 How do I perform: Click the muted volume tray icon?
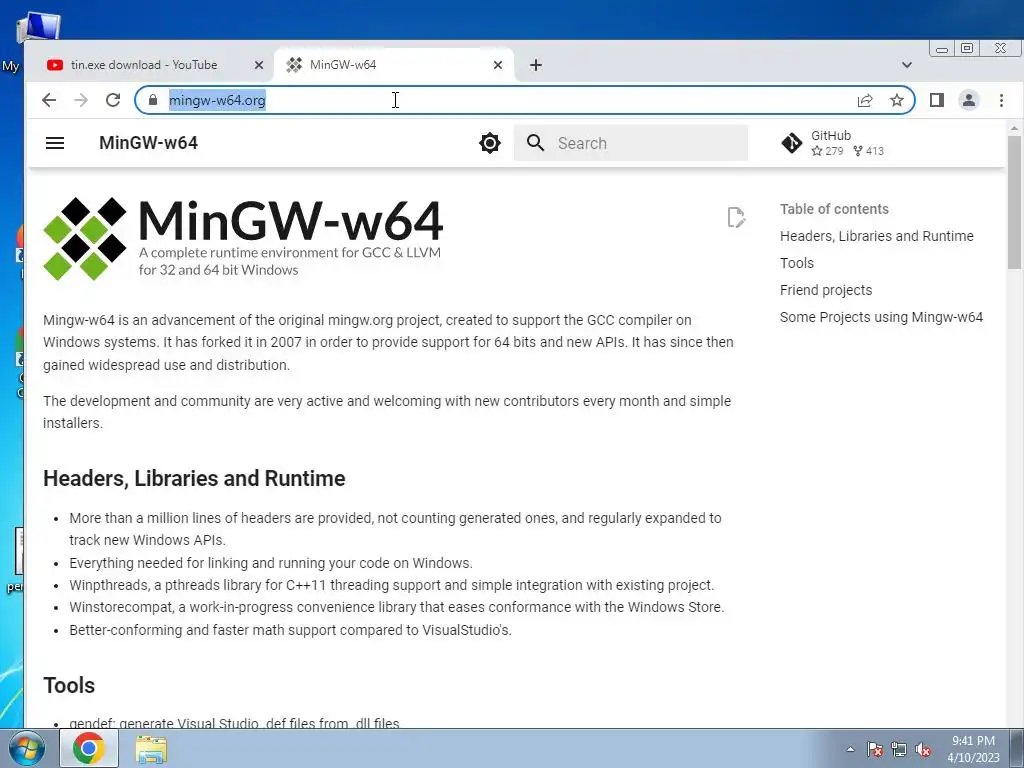(x=923, y=749)
